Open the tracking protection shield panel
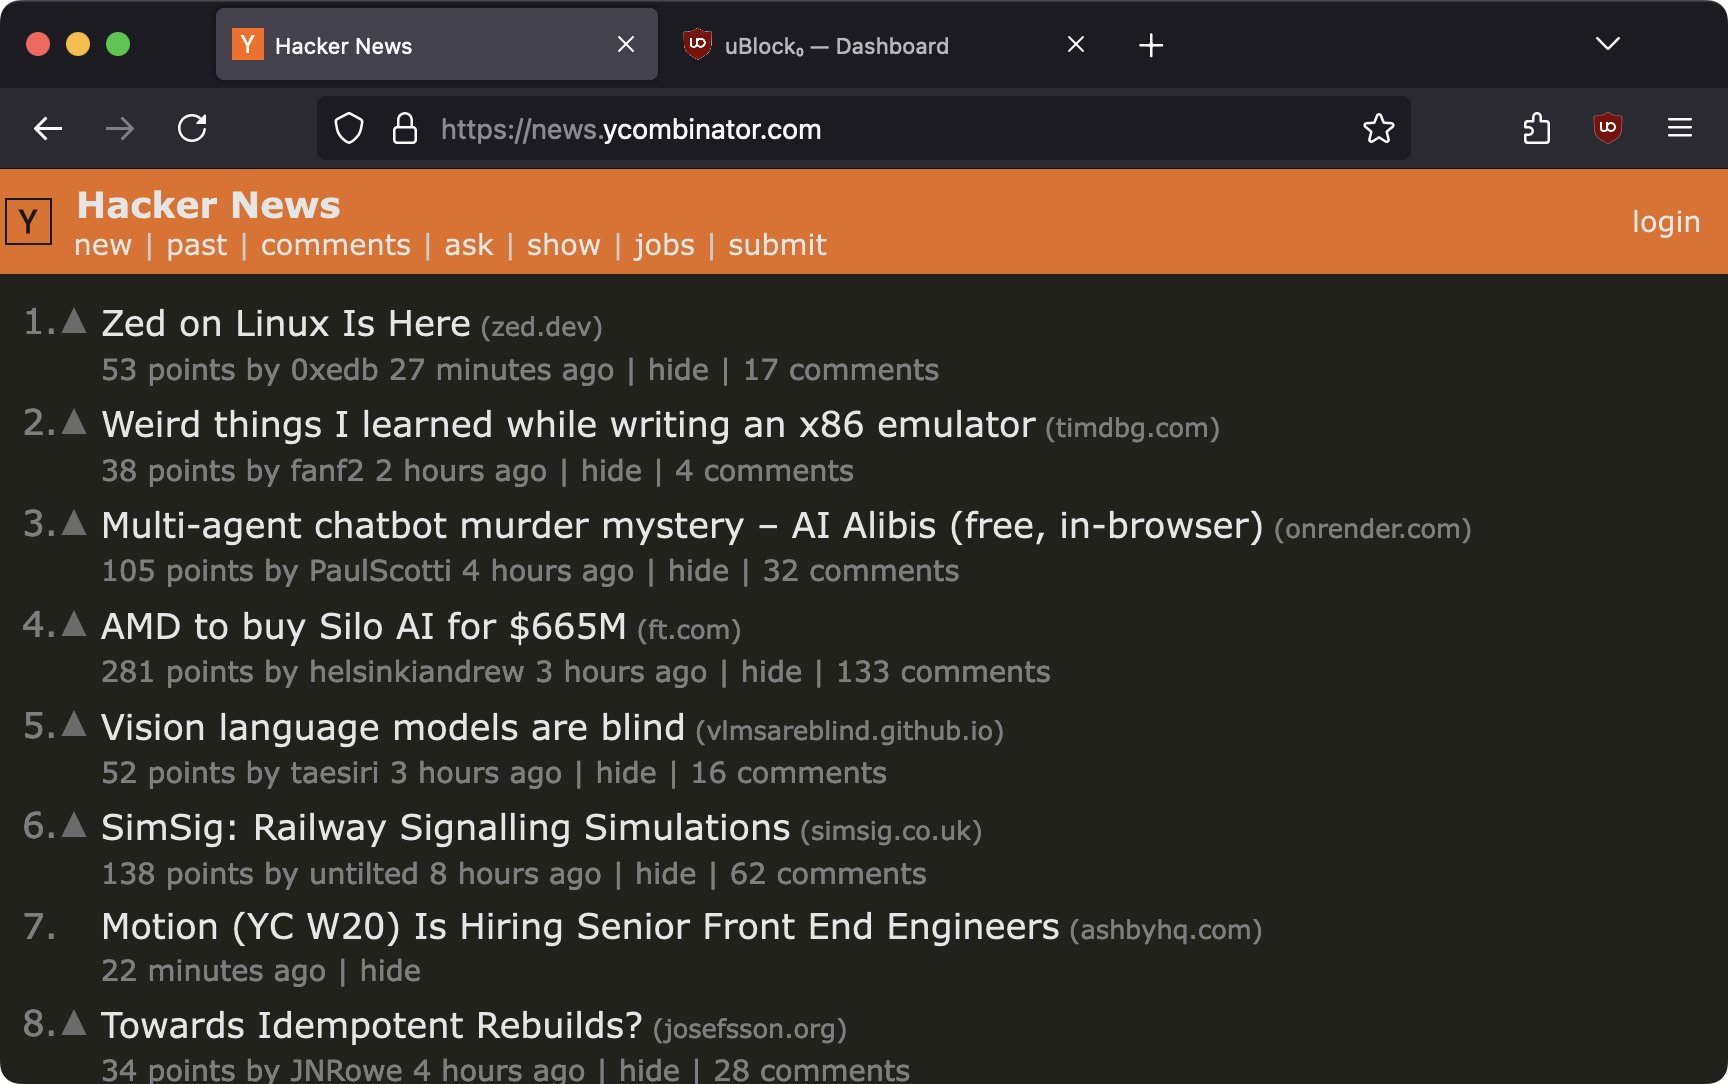 349,128
